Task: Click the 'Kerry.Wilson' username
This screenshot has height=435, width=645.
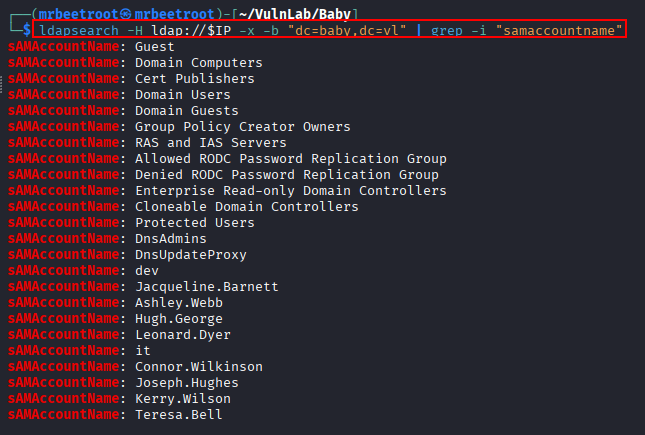Action: pos(183,399)
